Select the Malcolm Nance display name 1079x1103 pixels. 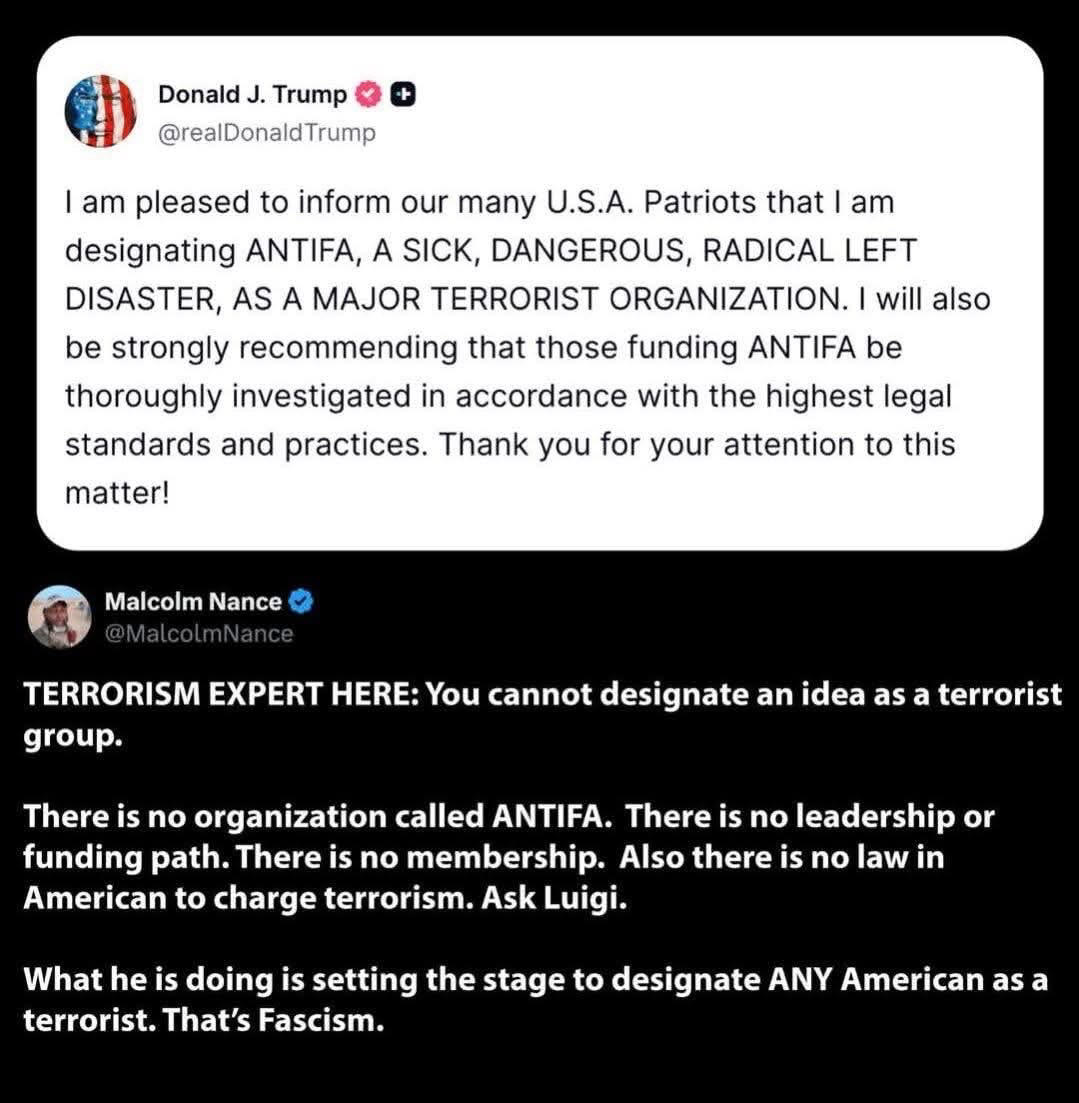coord(193,602)
